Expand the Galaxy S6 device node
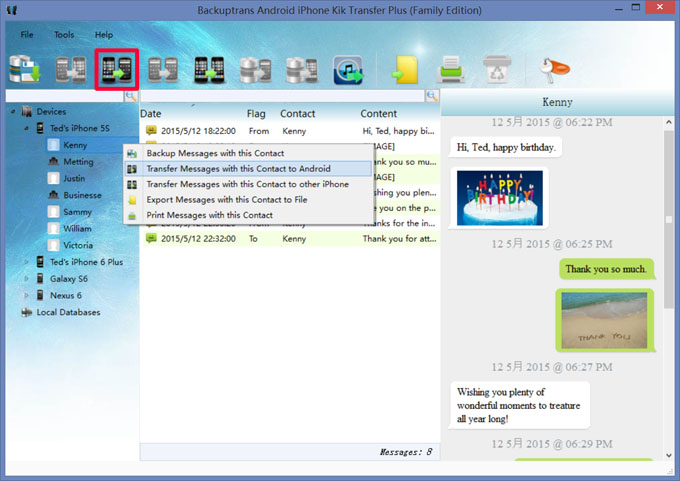The width and height of the screenshot is (680, 481). [26, 278]
